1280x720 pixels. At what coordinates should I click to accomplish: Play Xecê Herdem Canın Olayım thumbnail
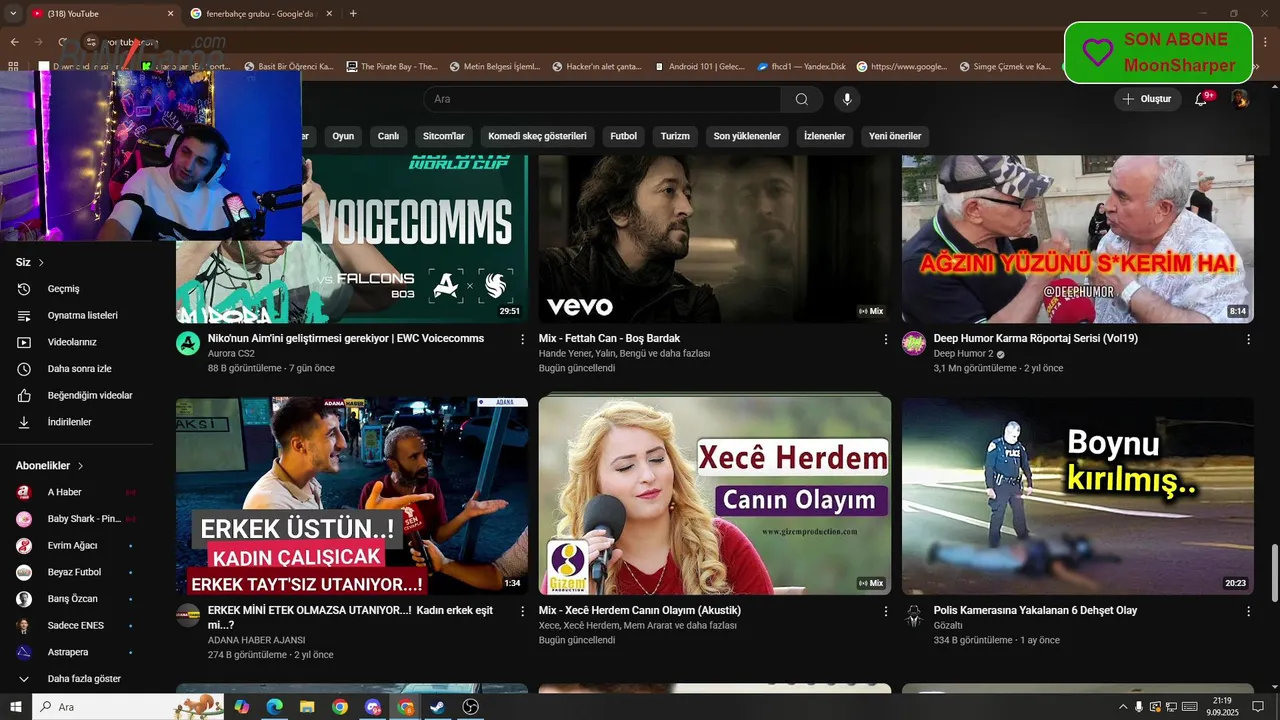[715, 496]
